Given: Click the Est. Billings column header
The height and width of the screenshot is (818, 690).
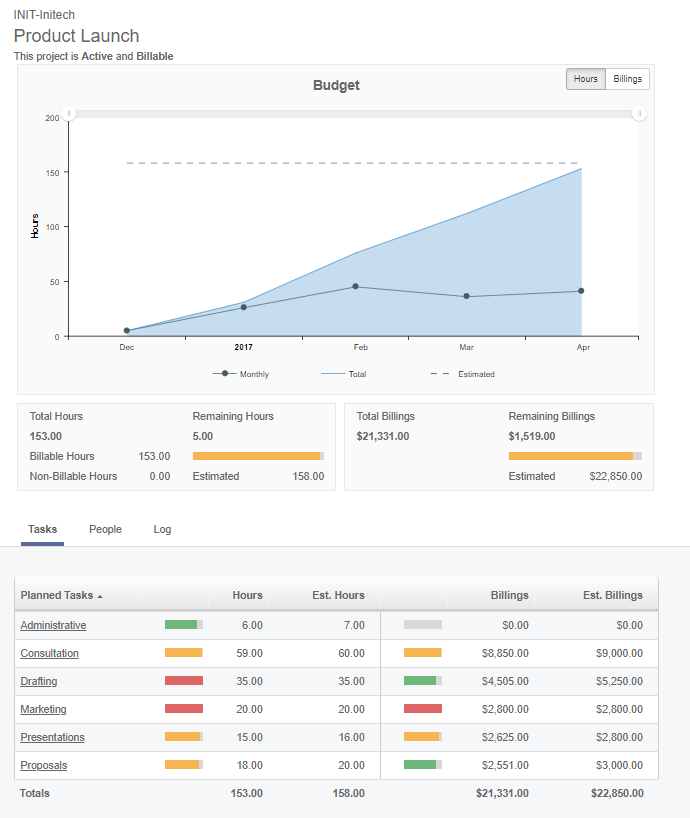Looking at the screenshot, I should point(613,595).
